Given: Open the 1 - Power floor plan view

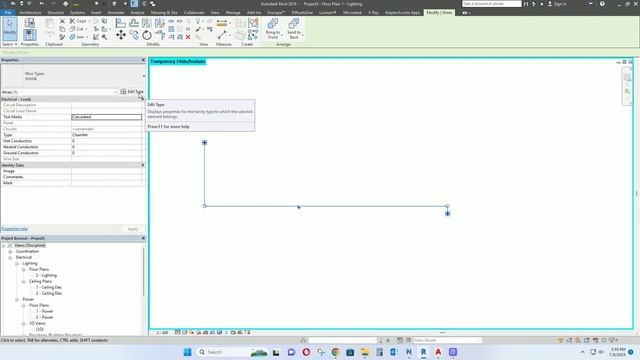Looking at the screenshot, I should click(44, 311).
